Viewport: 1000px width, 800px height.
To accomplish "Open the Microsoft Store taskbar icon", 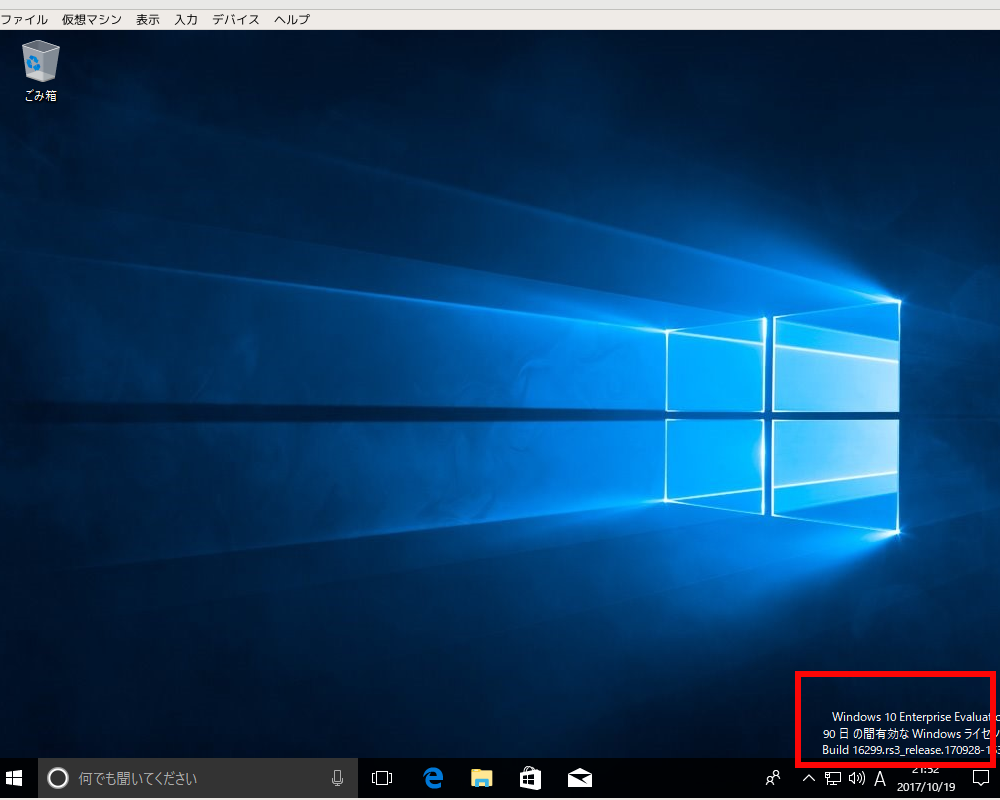I will 530,778.
